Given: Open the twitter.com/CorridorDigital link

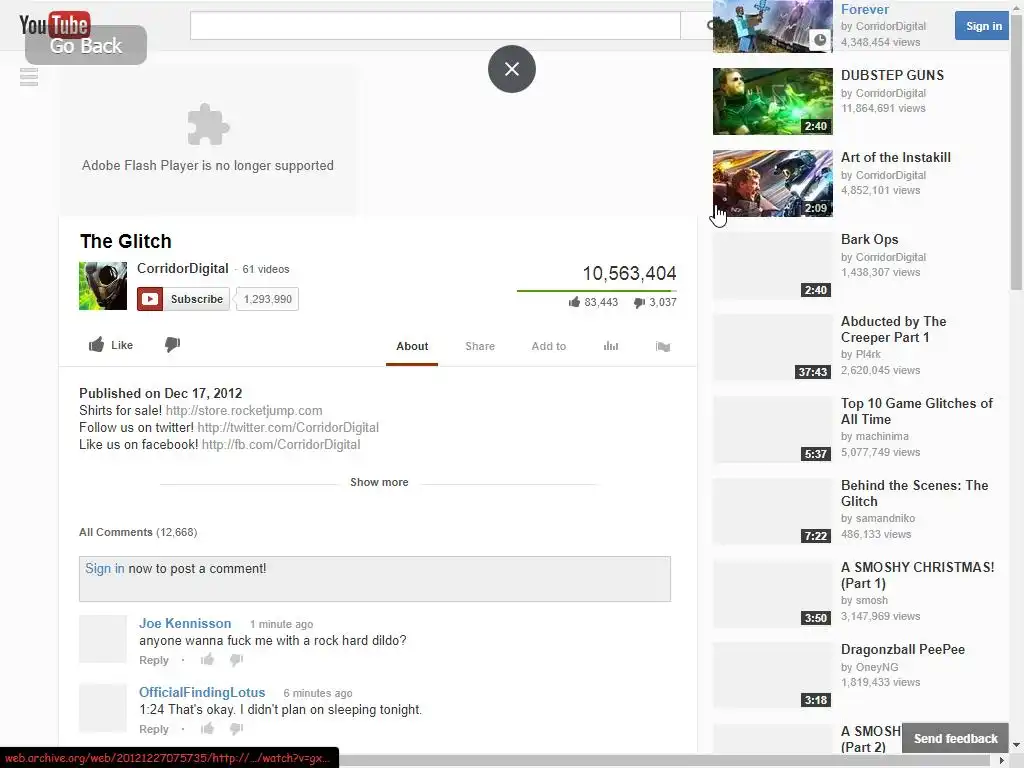Looking at the screenshot, I should 288,427.
